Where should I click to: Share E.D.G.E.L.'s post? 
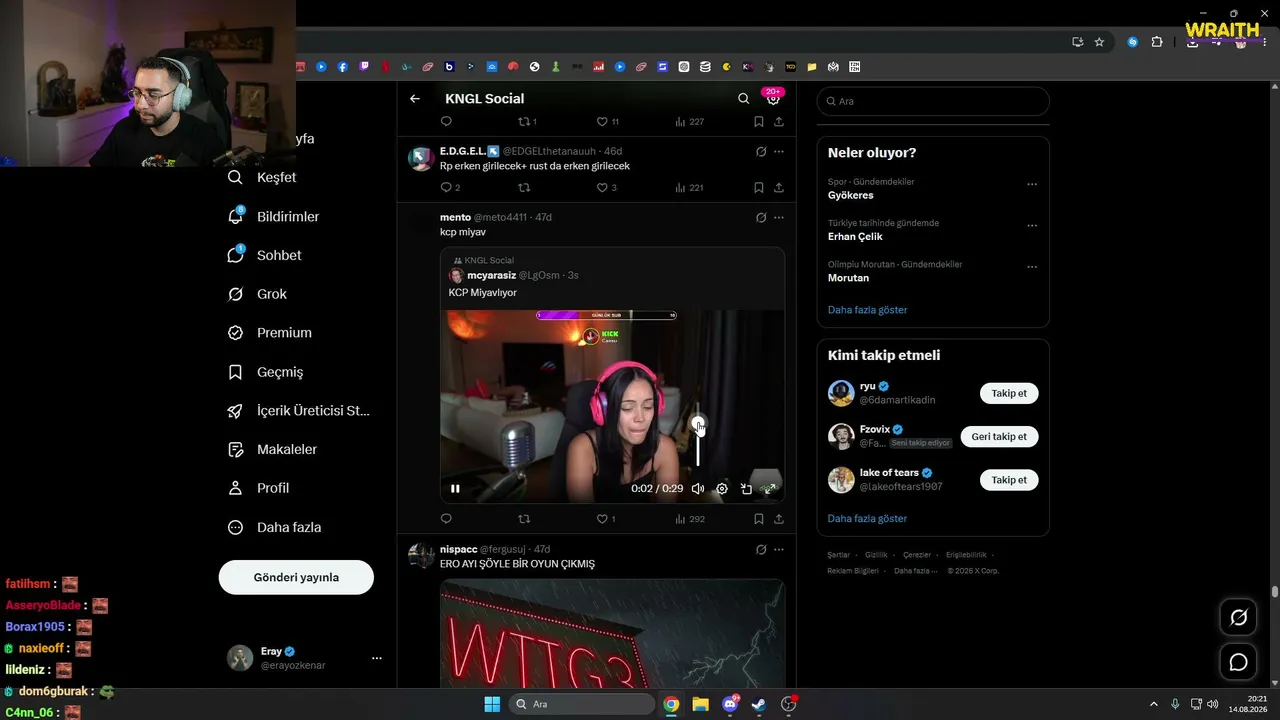click(779, 188)
